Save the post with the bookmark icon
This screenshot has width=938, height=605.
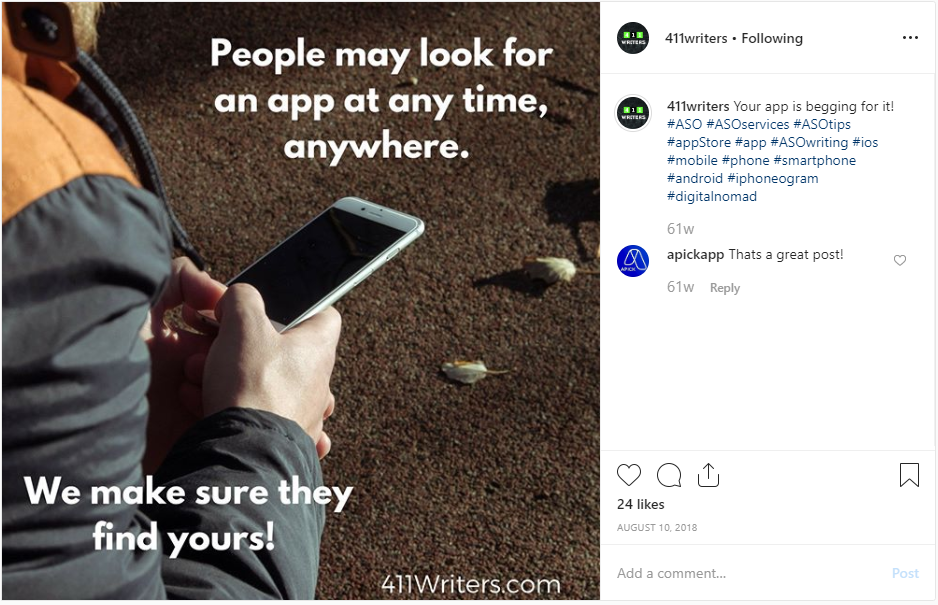pos(909,475)
